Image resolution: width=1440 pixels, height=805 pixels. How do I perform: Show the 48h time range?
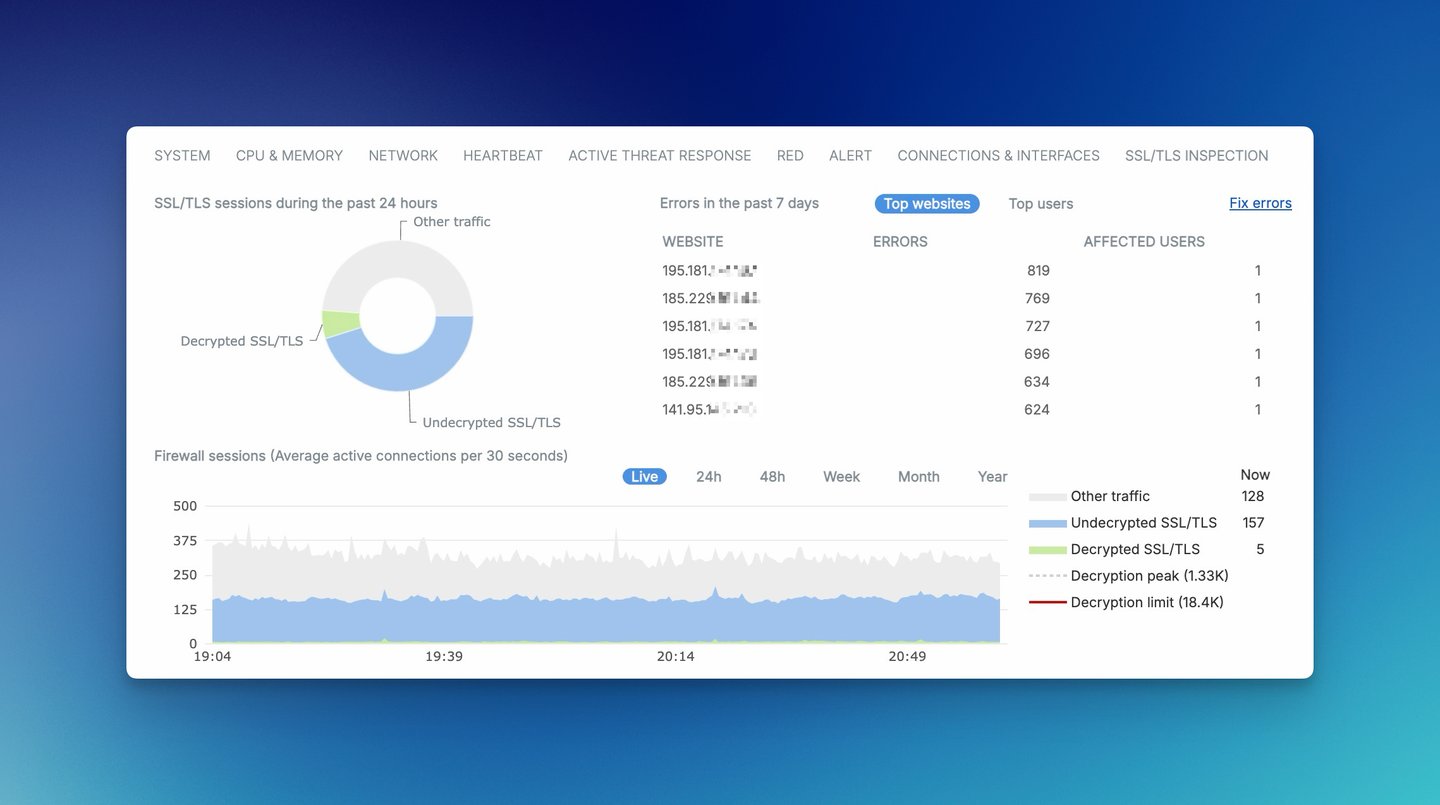pyautogui.click(x=772, y=477)
